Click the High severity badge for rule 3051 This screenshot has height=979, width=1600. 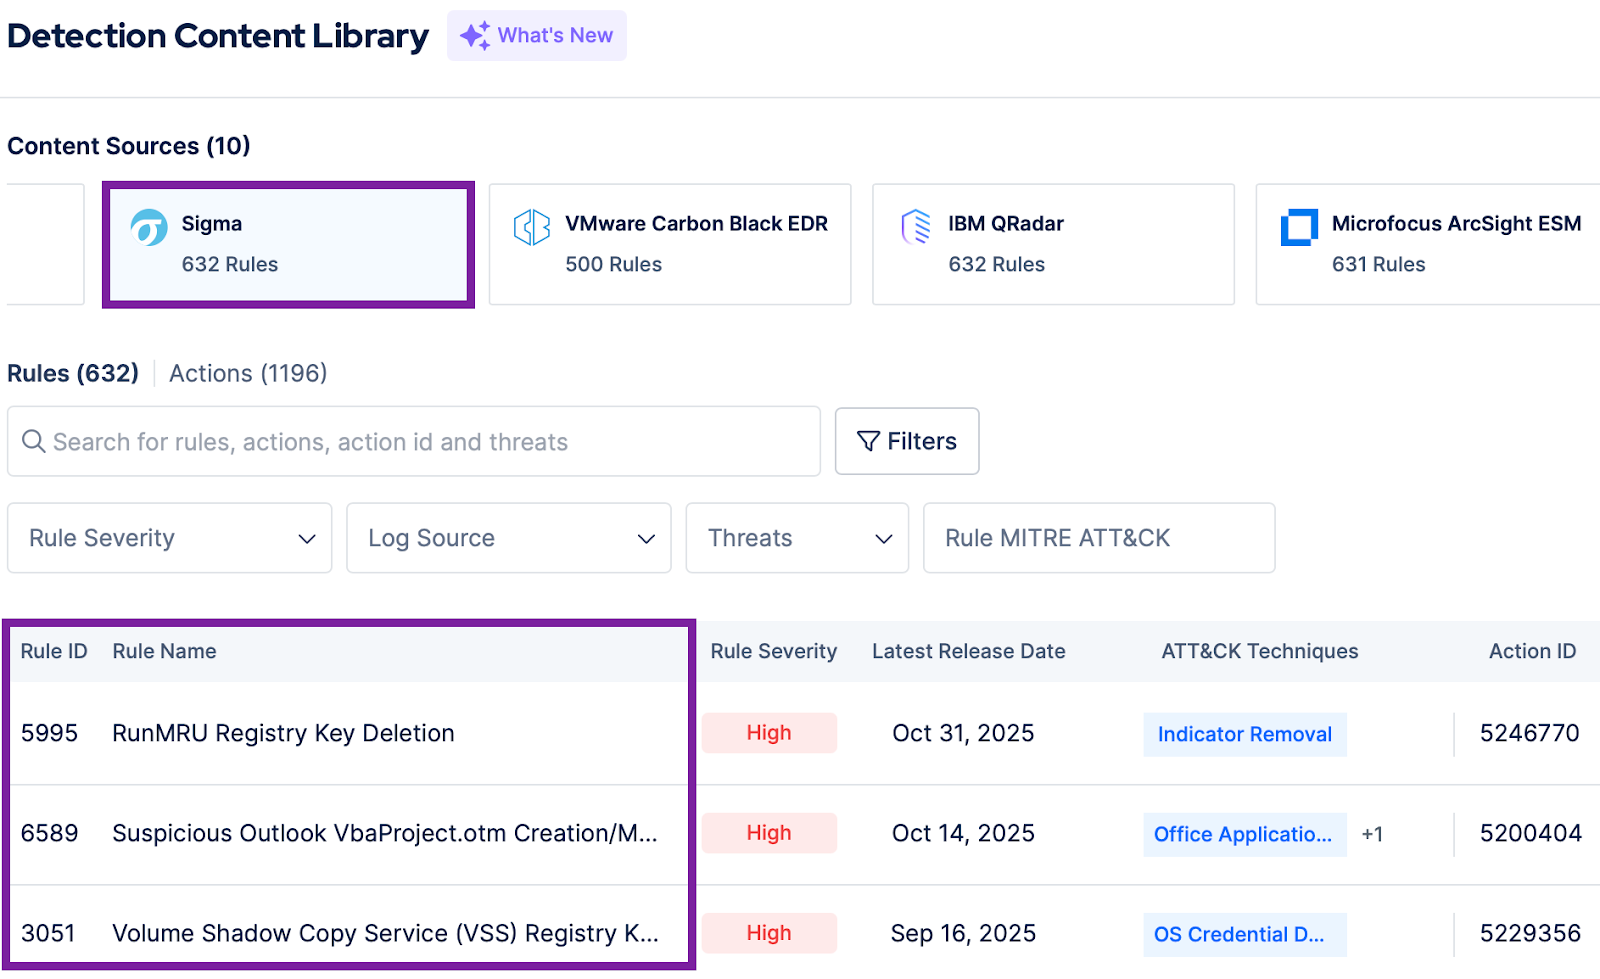click(768, 933)
